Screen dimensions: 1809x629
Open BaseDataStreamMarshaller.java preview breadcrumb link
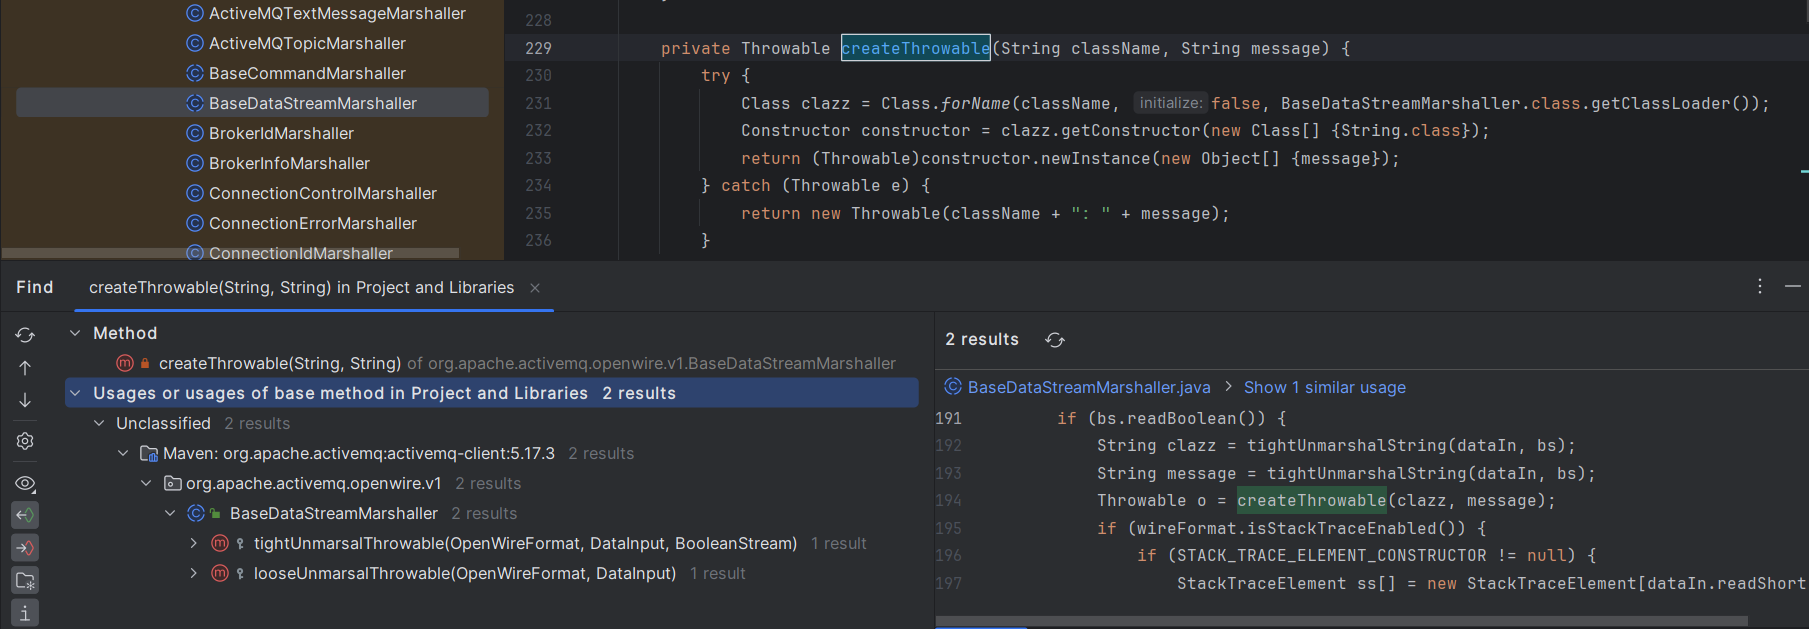click(x=1089, y=387)
